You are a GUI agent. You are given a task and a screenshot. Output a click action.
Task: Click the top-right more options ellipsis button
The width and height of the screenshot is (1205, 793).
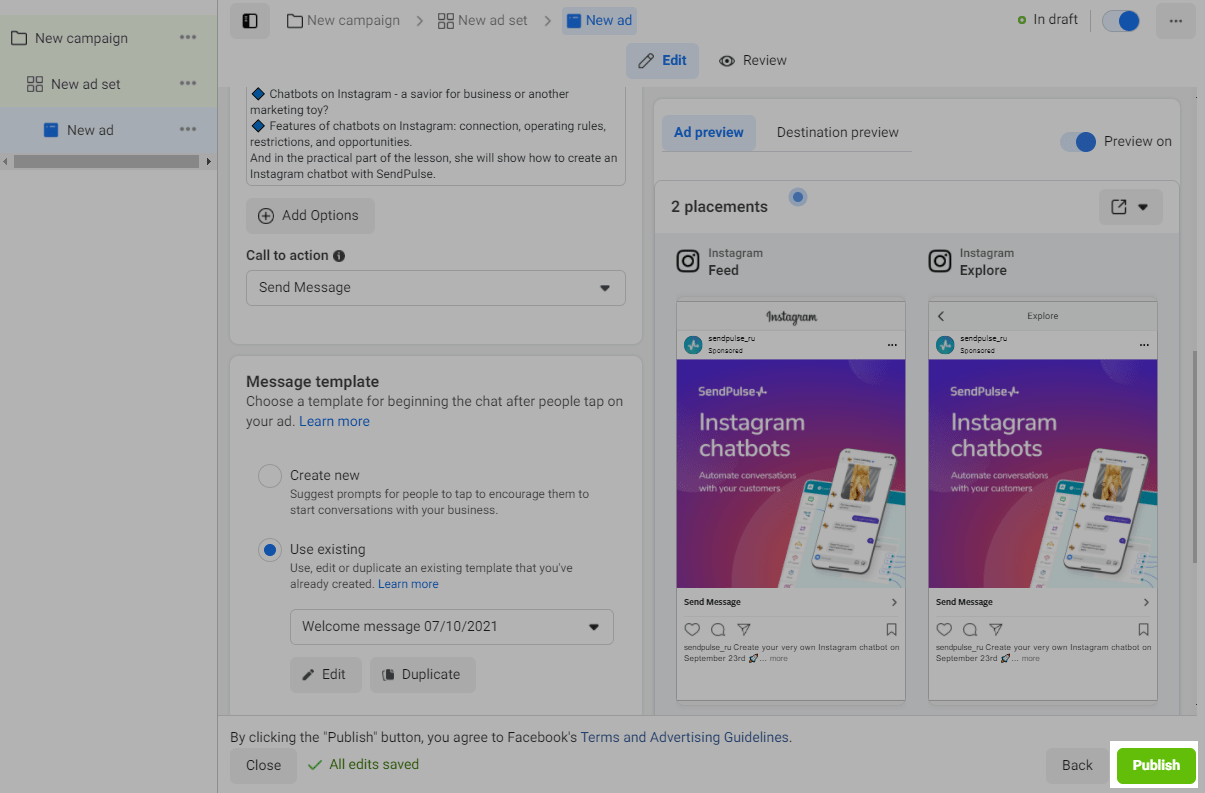tap(1175, 21)
